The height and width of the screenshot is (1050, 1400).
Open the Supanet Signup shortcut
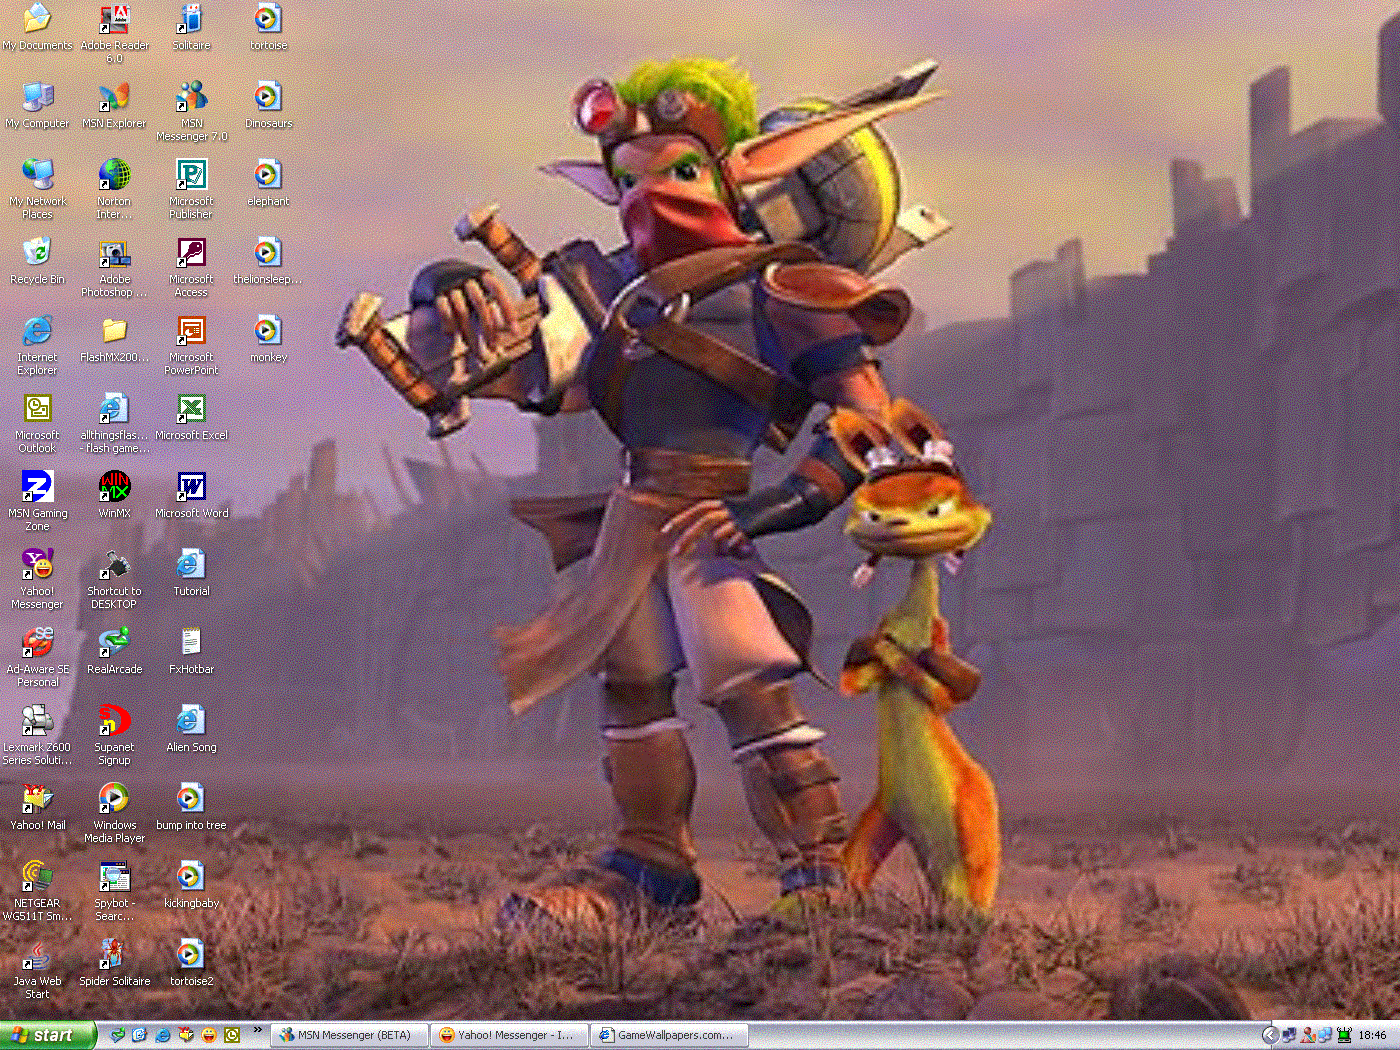pos(114,735)
